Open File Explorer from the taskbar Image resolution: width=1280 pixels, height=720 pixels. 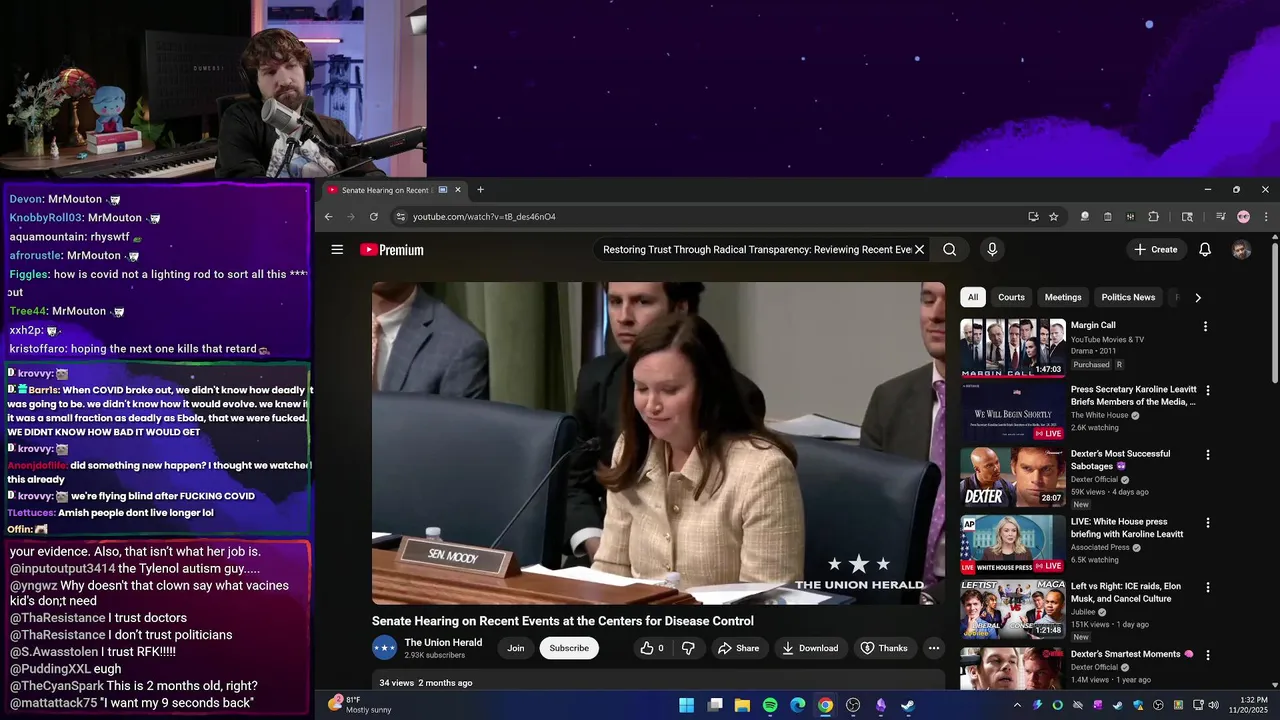tap(742, 705)
